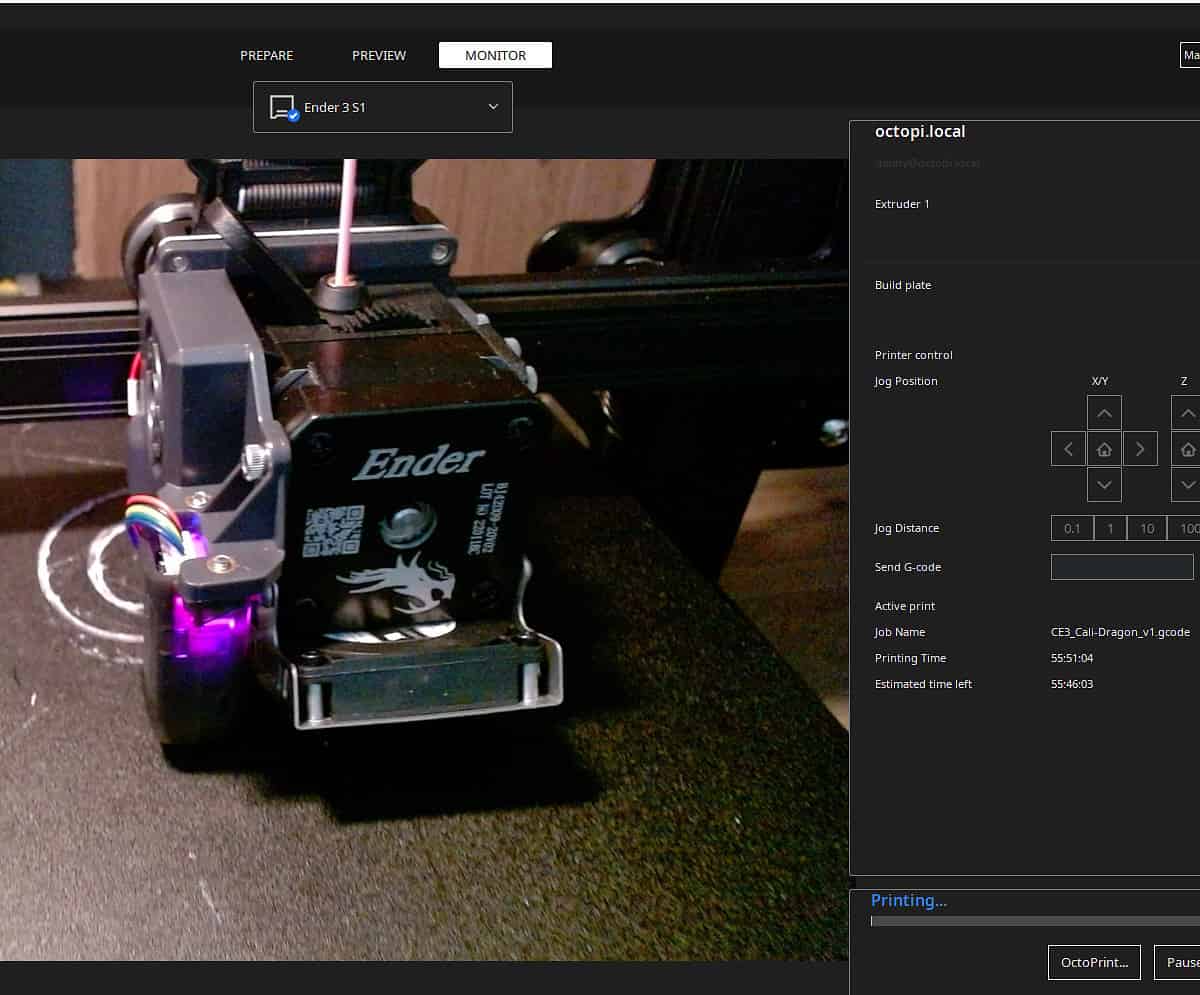Click the octopi.local printer title
The width and height of the screenshot is (1200, 995).
[920, 131]
